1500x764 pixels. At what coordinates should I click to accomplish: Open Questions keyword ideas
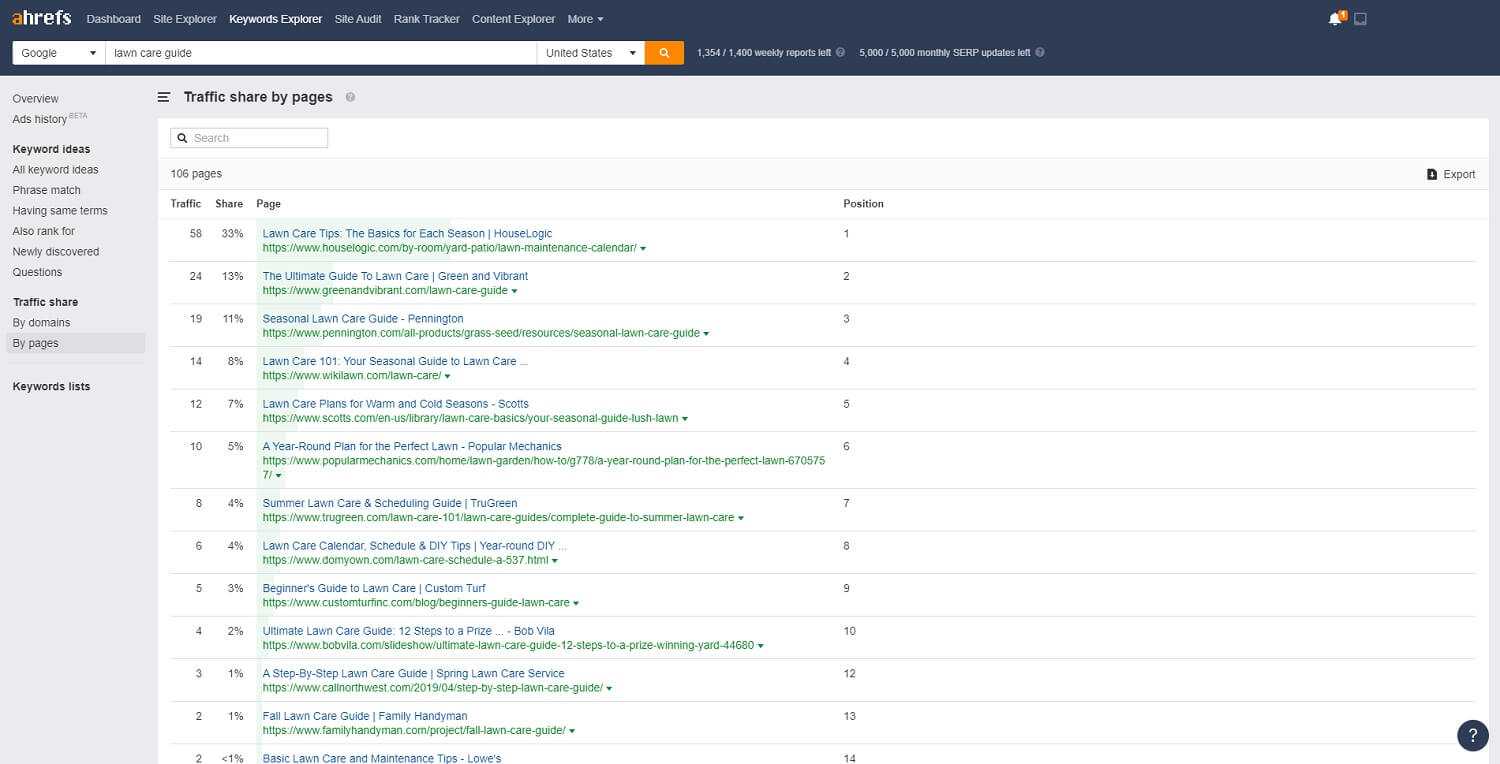point(37,272)
